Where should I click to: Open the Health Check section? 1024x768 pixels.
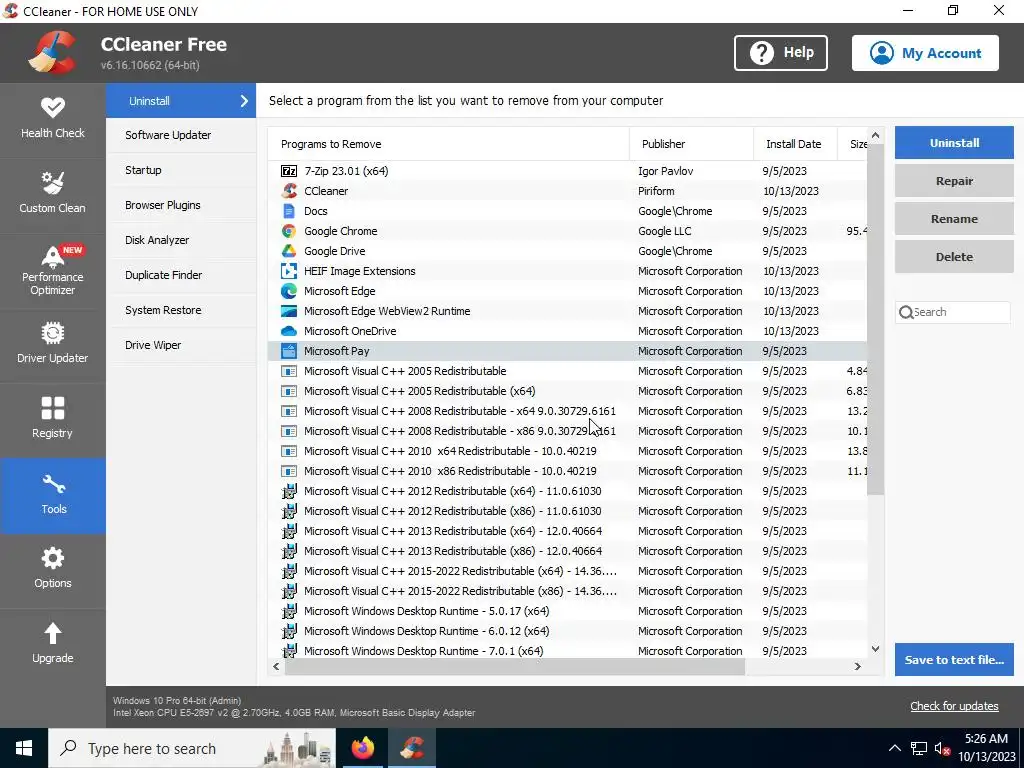[x=52, y=120]
